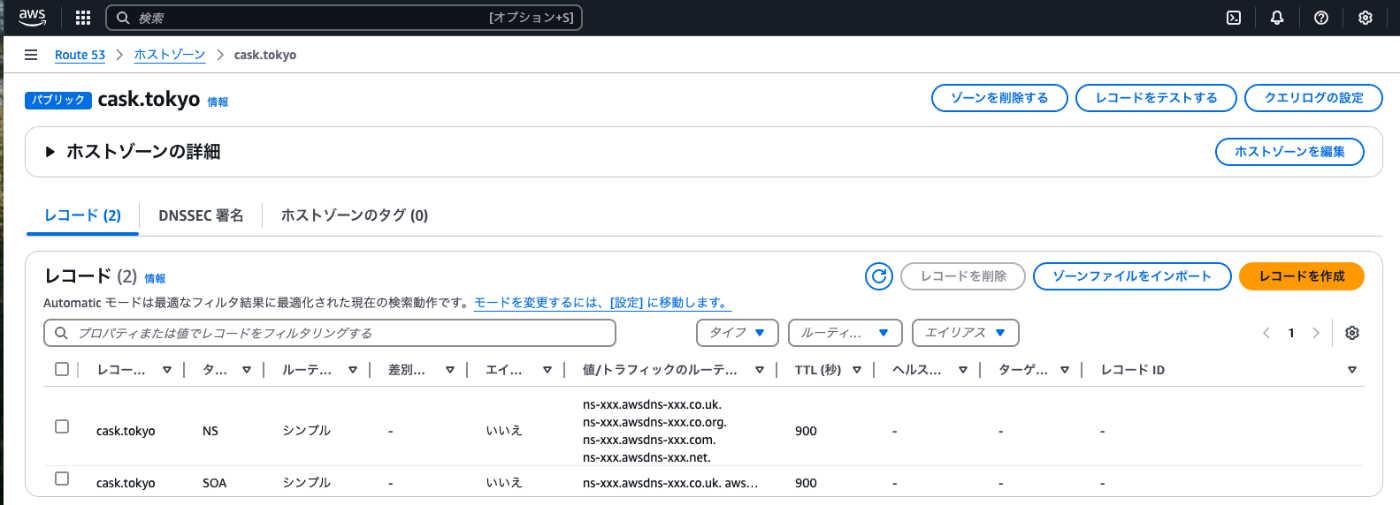Screen dimensions: 1400x505
Task: Click TTL 900 in the SOA row
Action: [x=806, y=483]
